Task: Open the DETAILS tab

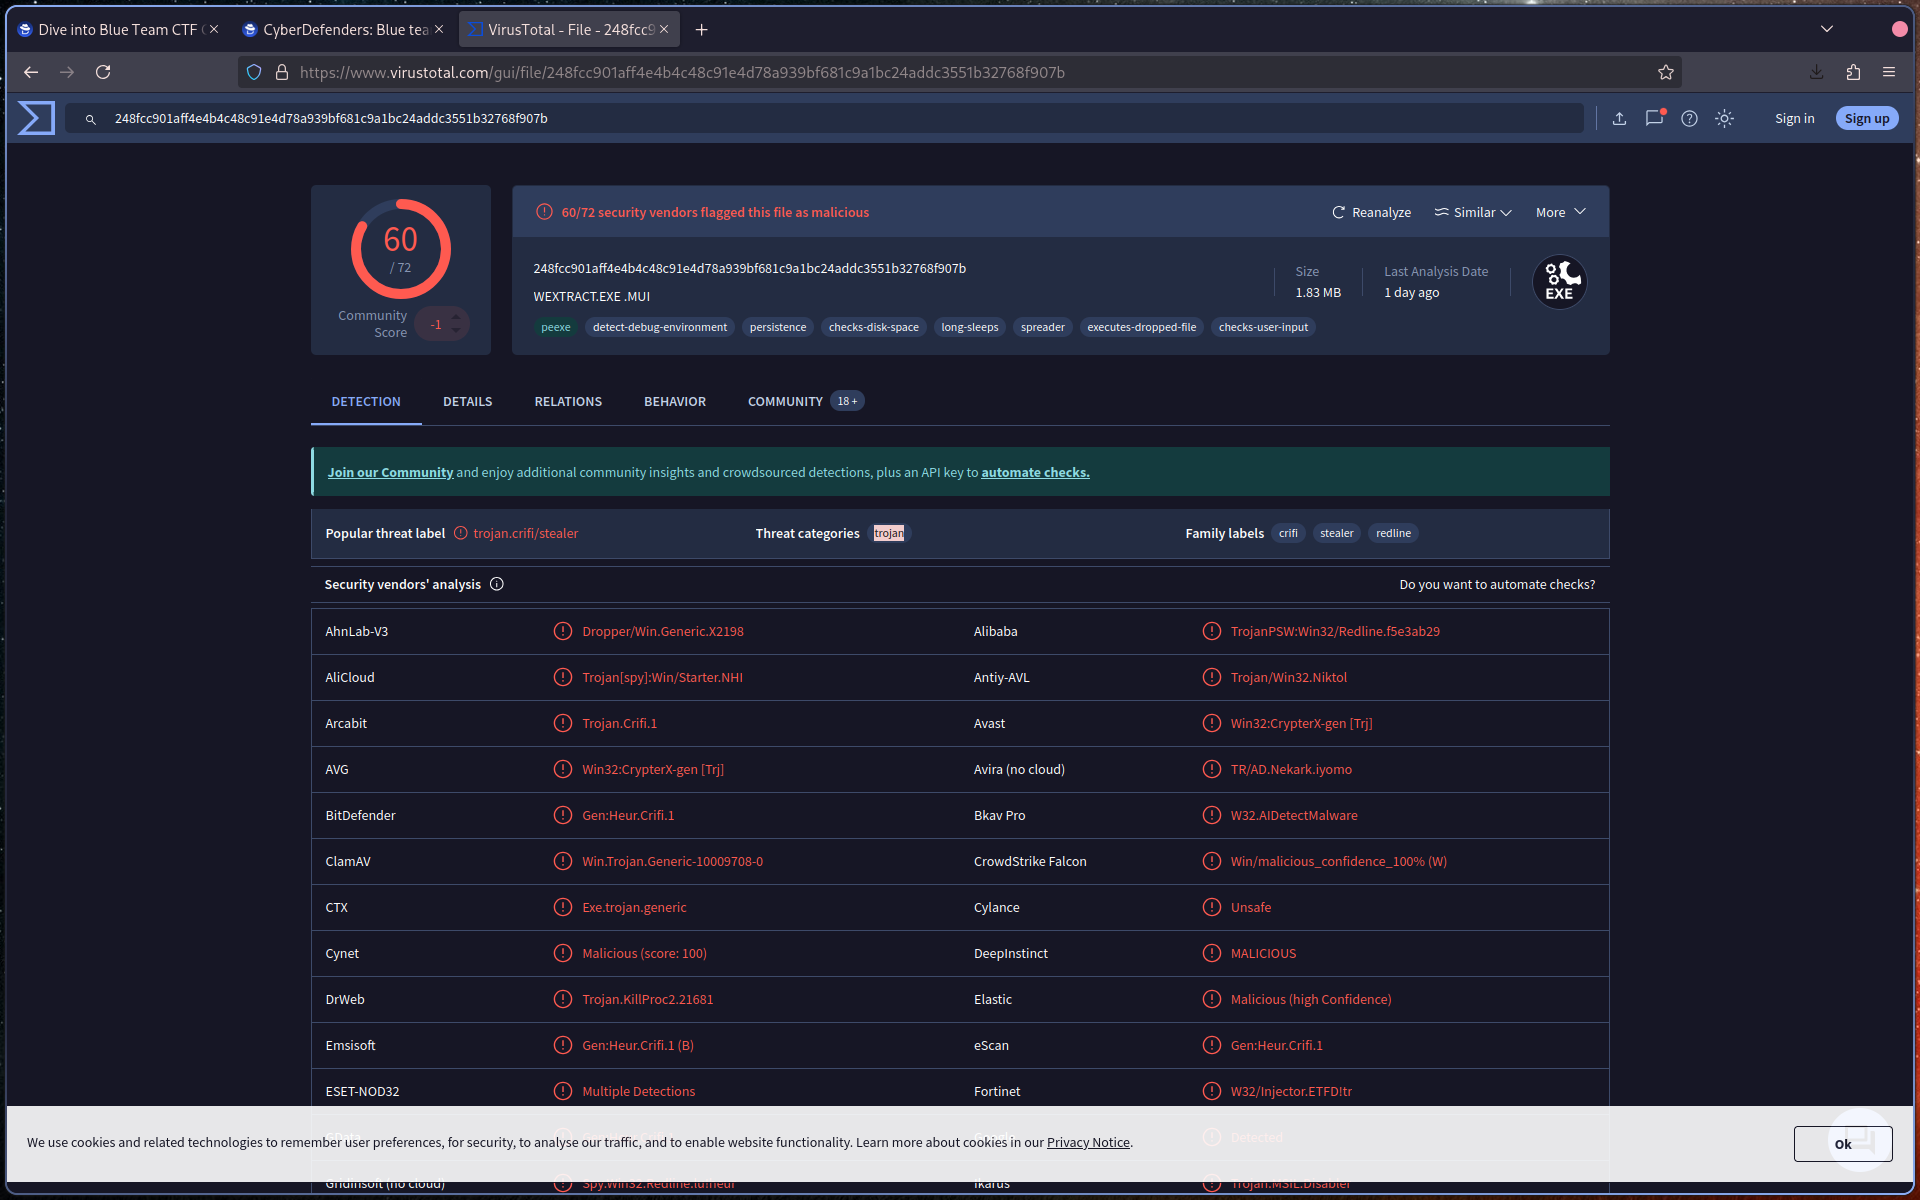Action: pos(468,402)
